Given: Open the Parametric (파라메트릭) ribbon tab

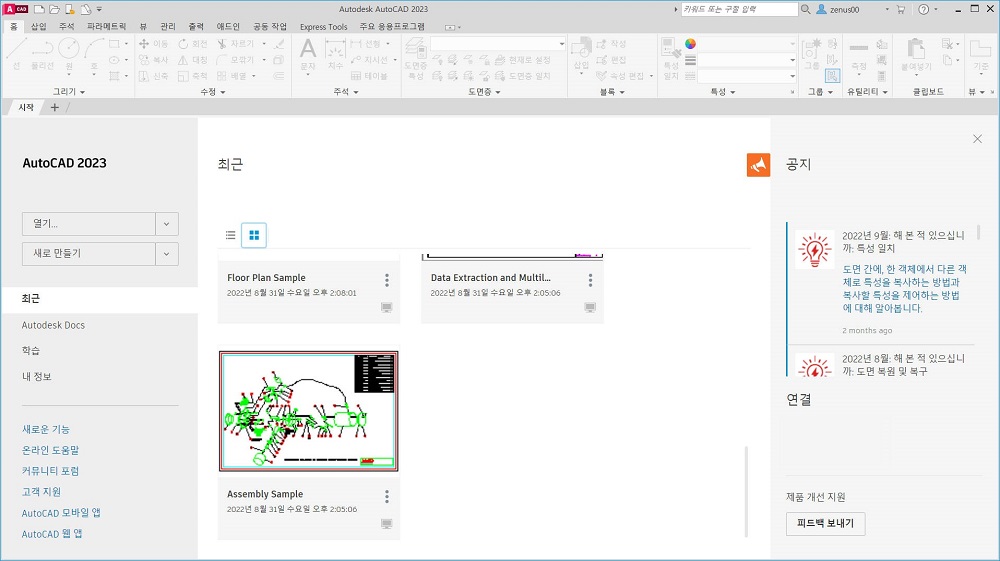Looking at the screenshot, I should (x=107, y=27).
